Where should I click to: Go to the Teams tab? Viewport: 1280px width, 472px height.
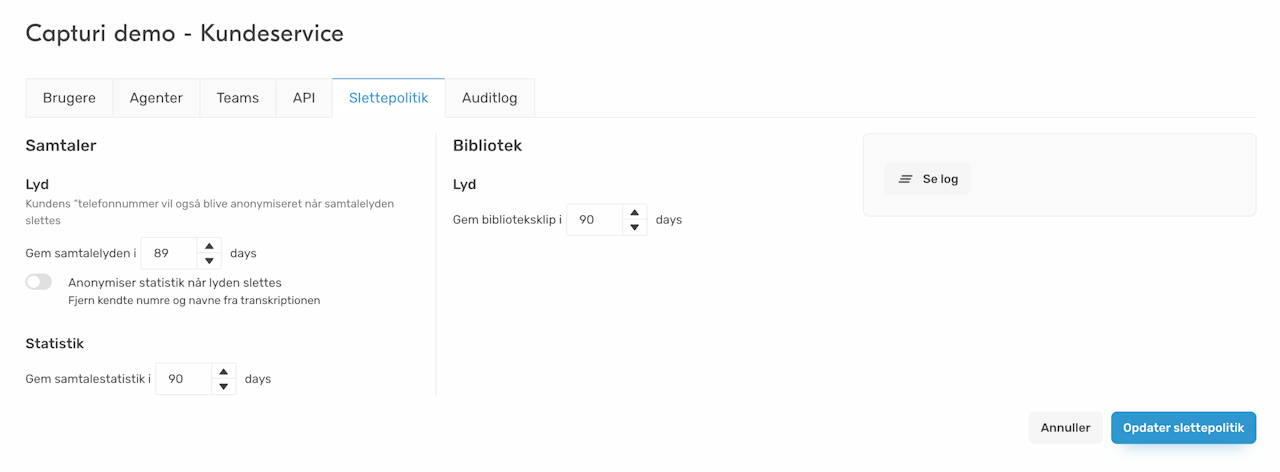tap(238, 98)
